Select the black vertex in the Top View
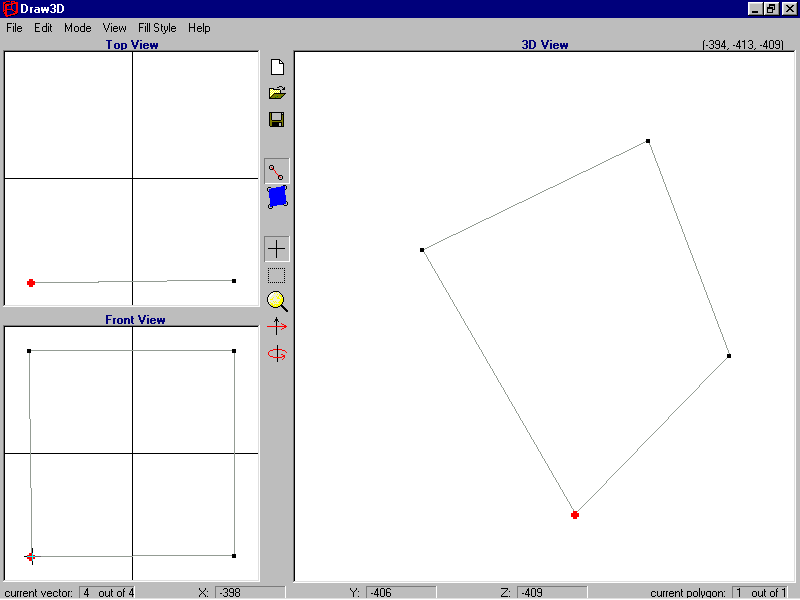 [234, 281]
